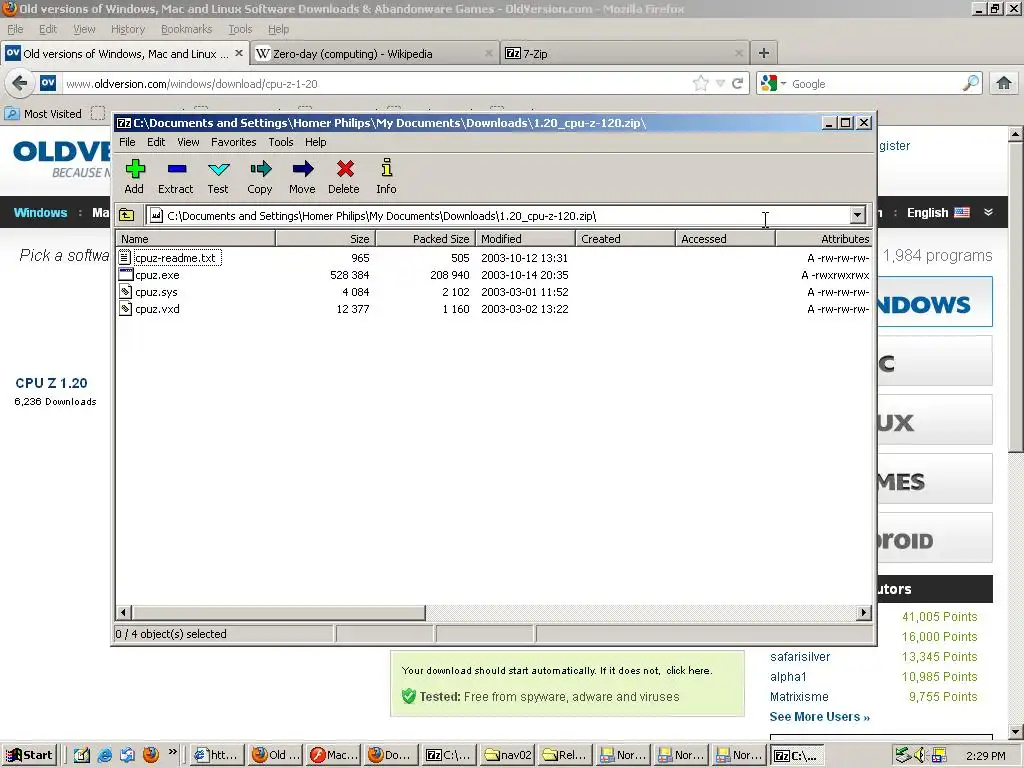Click the 'click here' download link
The image size is (1024, 768).
[x=688, y=670]
